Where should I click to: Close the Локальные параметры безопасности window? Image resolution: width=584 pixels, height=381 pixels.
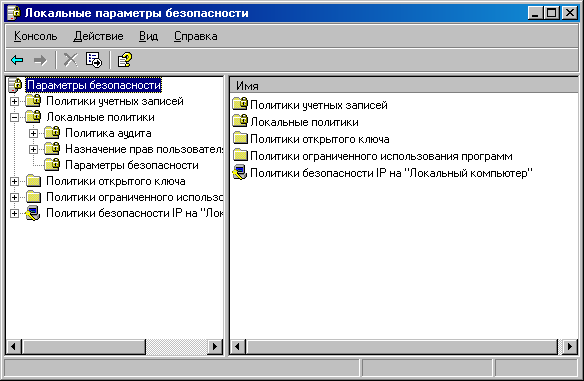570,13
